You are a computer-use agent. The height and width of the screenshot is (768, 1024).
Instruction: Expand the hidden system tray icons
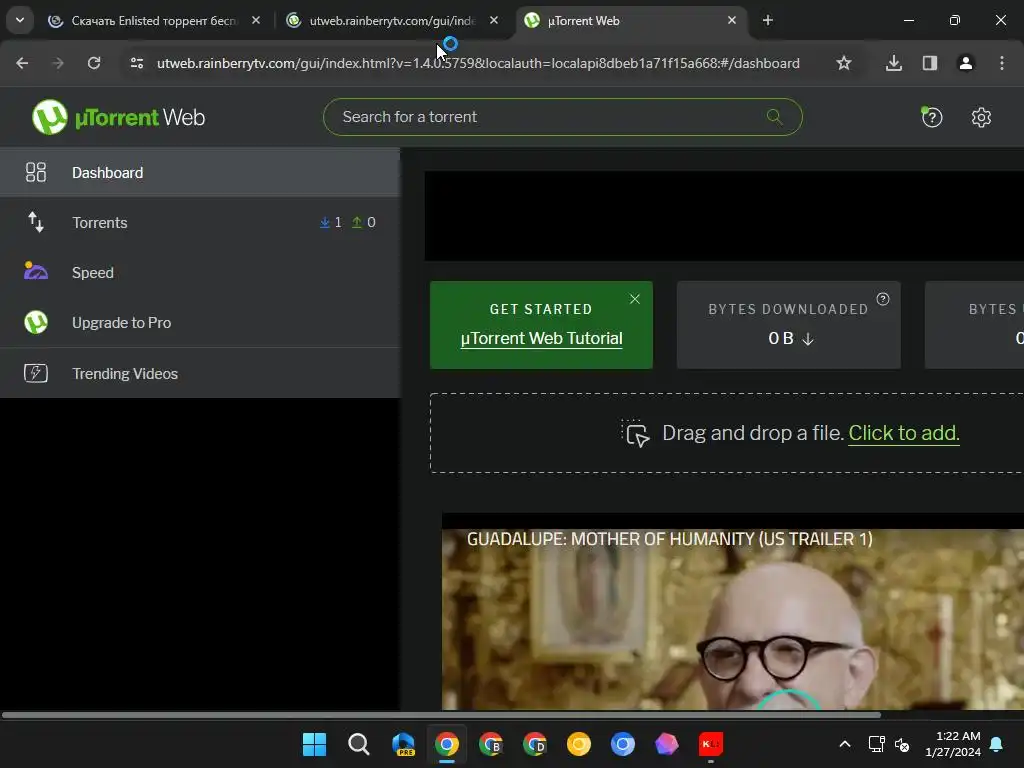844,744
